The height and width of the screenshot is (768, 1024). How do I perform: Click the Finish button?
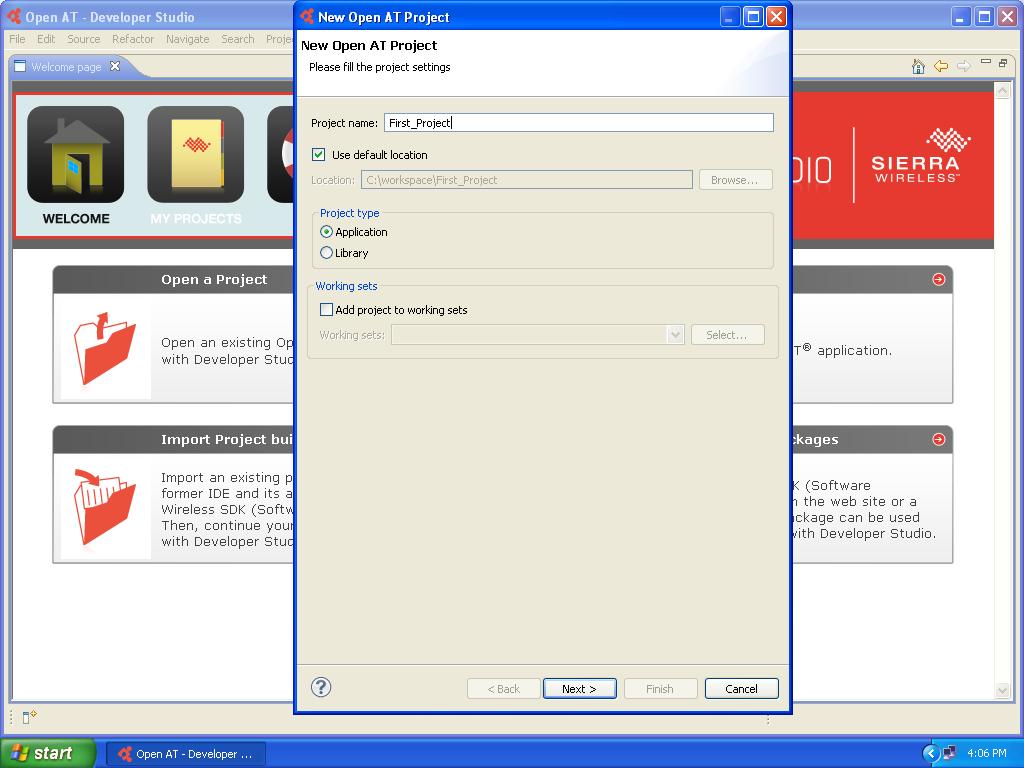660,688
